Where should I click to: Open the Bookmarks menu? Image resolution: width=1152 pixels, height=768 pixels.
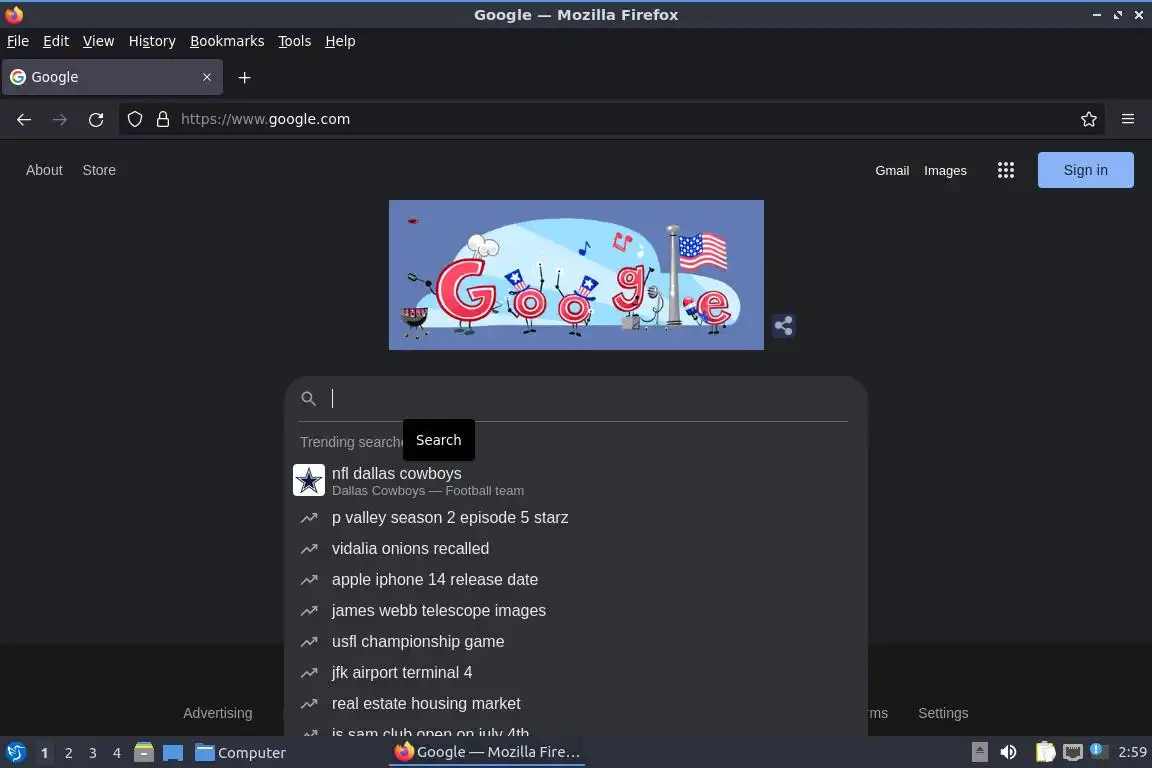(x=227, y=41)
